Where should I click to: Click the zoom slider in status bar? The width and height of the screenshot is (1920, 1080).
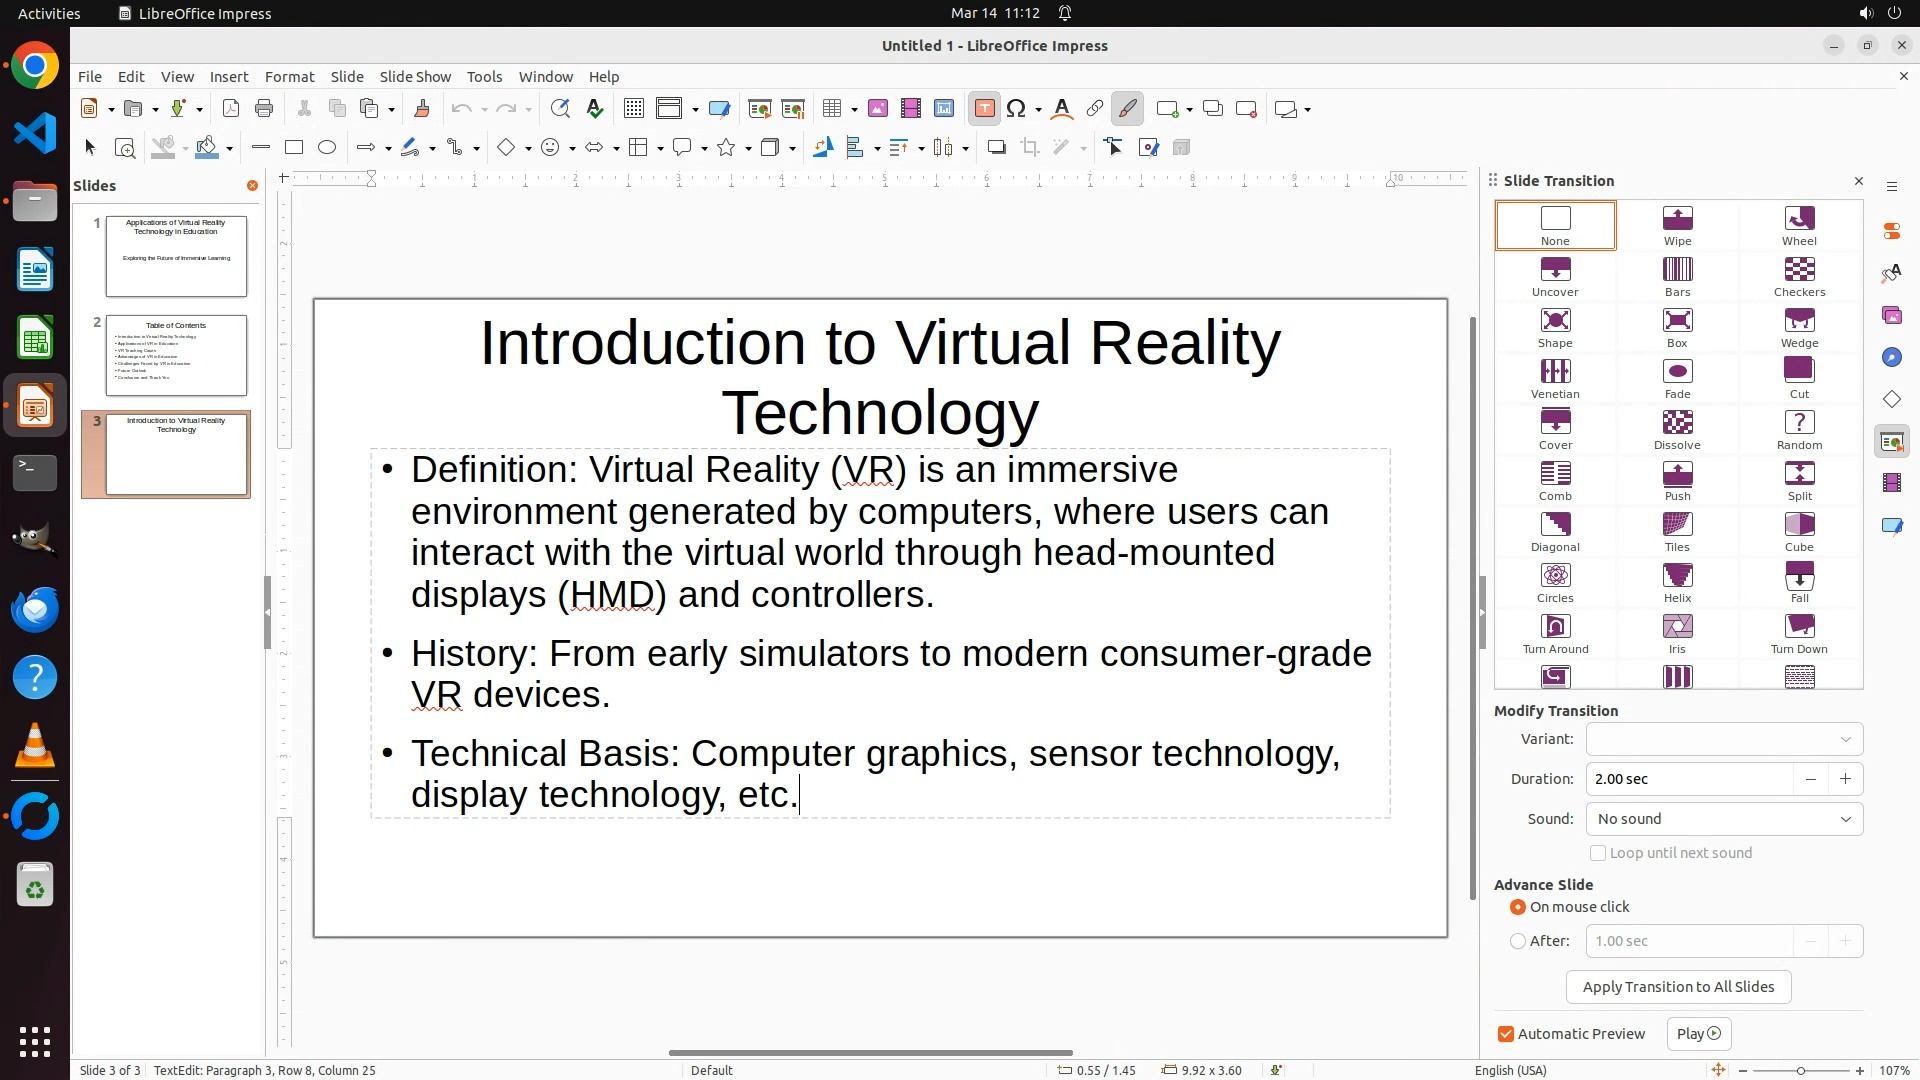[1800, 1070]
